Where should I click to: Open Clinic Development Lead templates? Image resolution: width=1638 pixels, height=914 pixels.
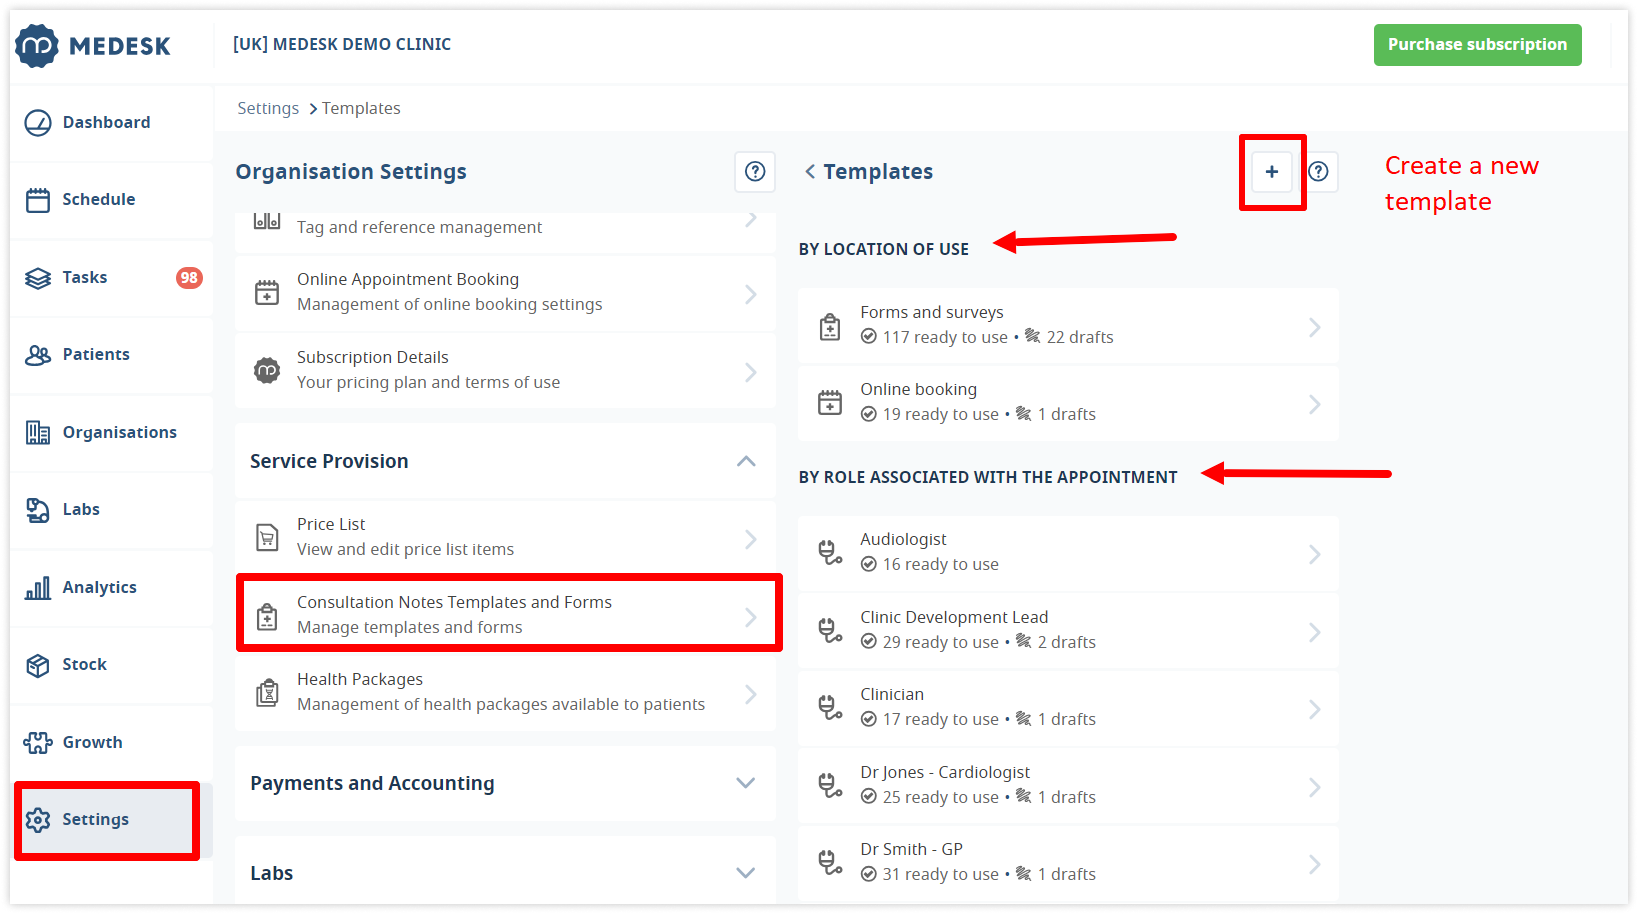1068,631
